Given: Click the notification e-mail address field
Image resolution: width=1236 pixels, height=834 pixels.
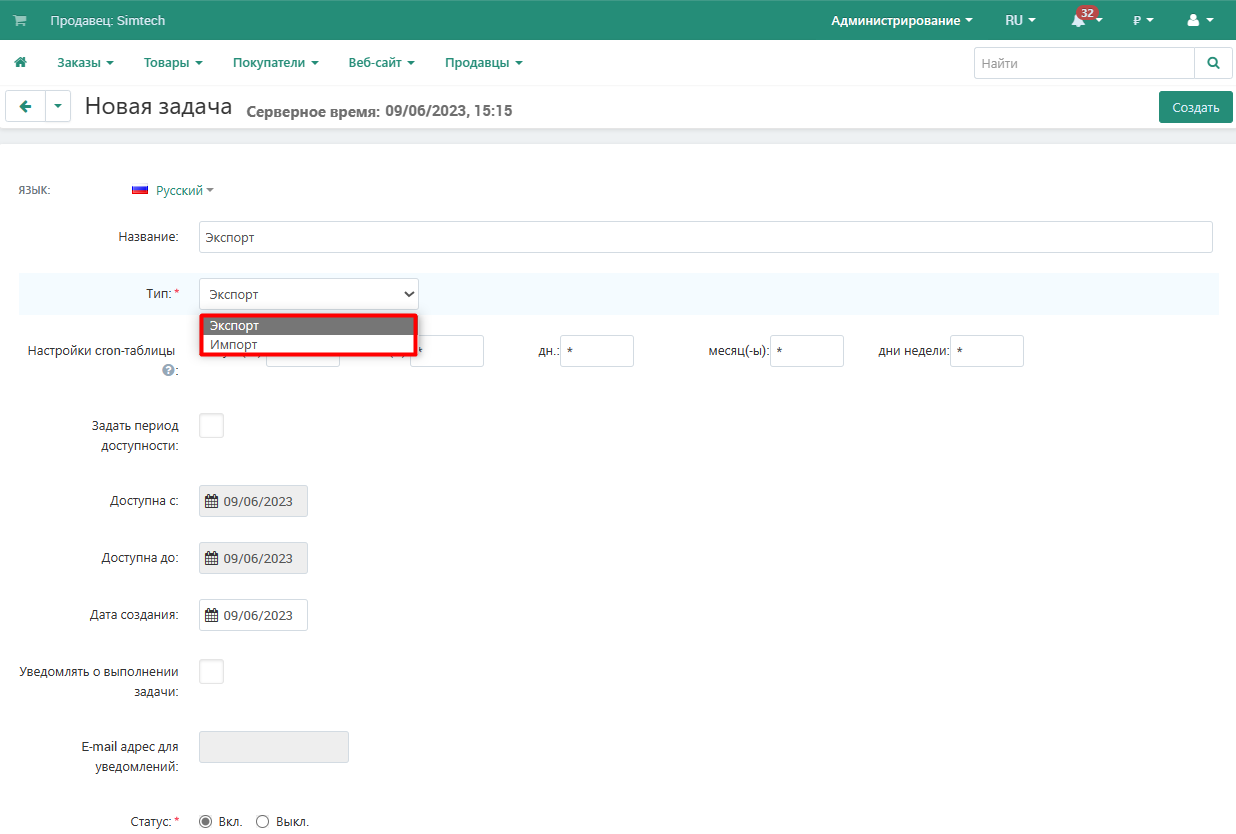Looking at the screenshot, I should tap(274, 747).
